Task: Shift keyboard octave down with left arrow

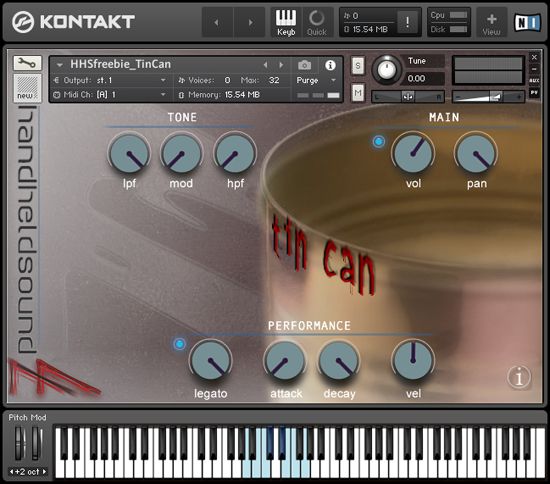Action: [x=11, y=472]
